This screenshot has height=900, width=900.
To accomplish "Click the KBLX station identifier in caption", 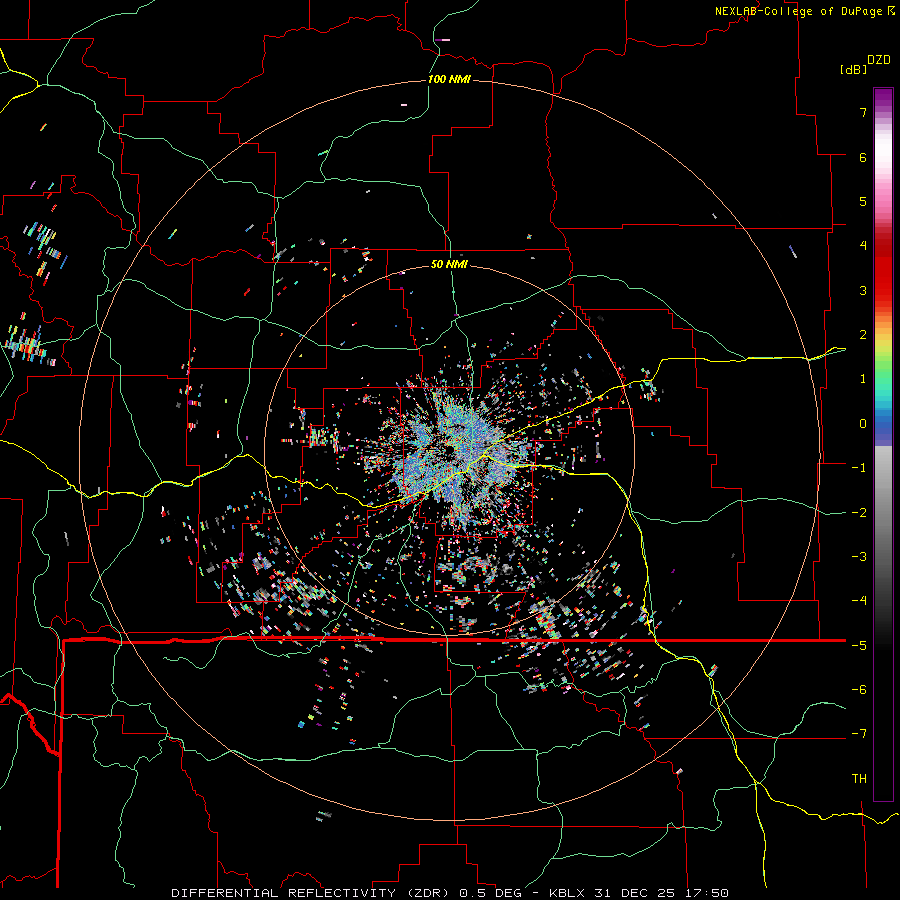I will coord(567,893).
